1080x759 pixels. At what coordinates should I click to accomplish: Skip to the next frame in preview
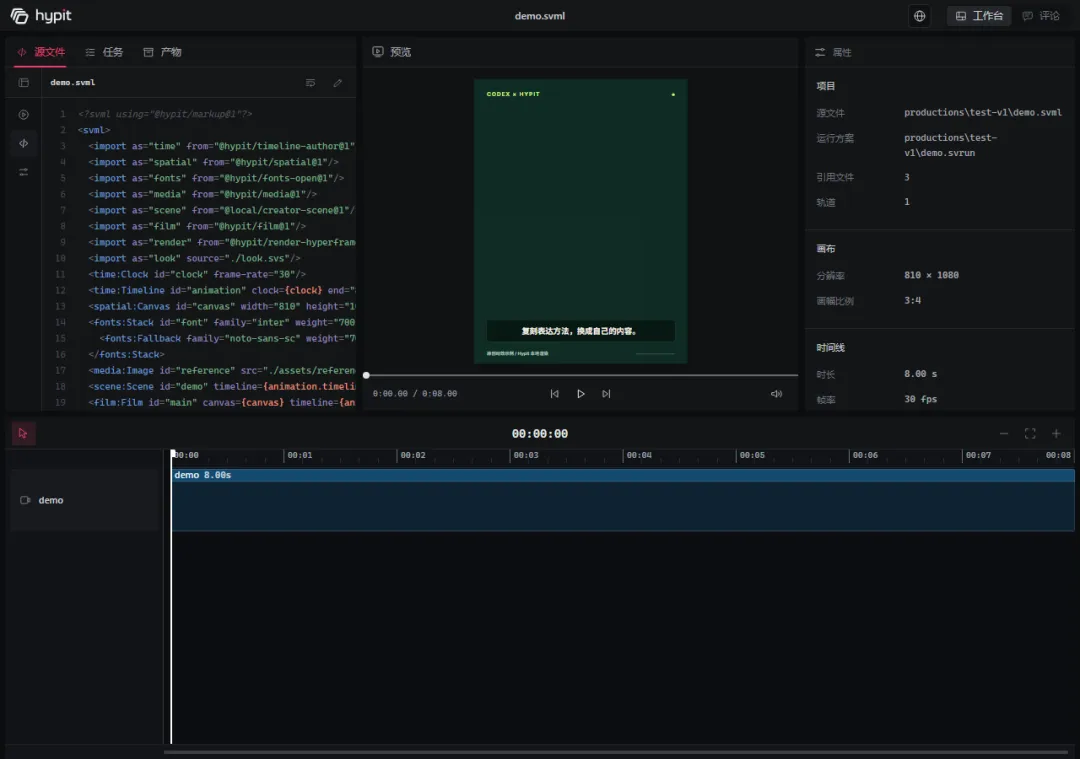click(606, 394)
